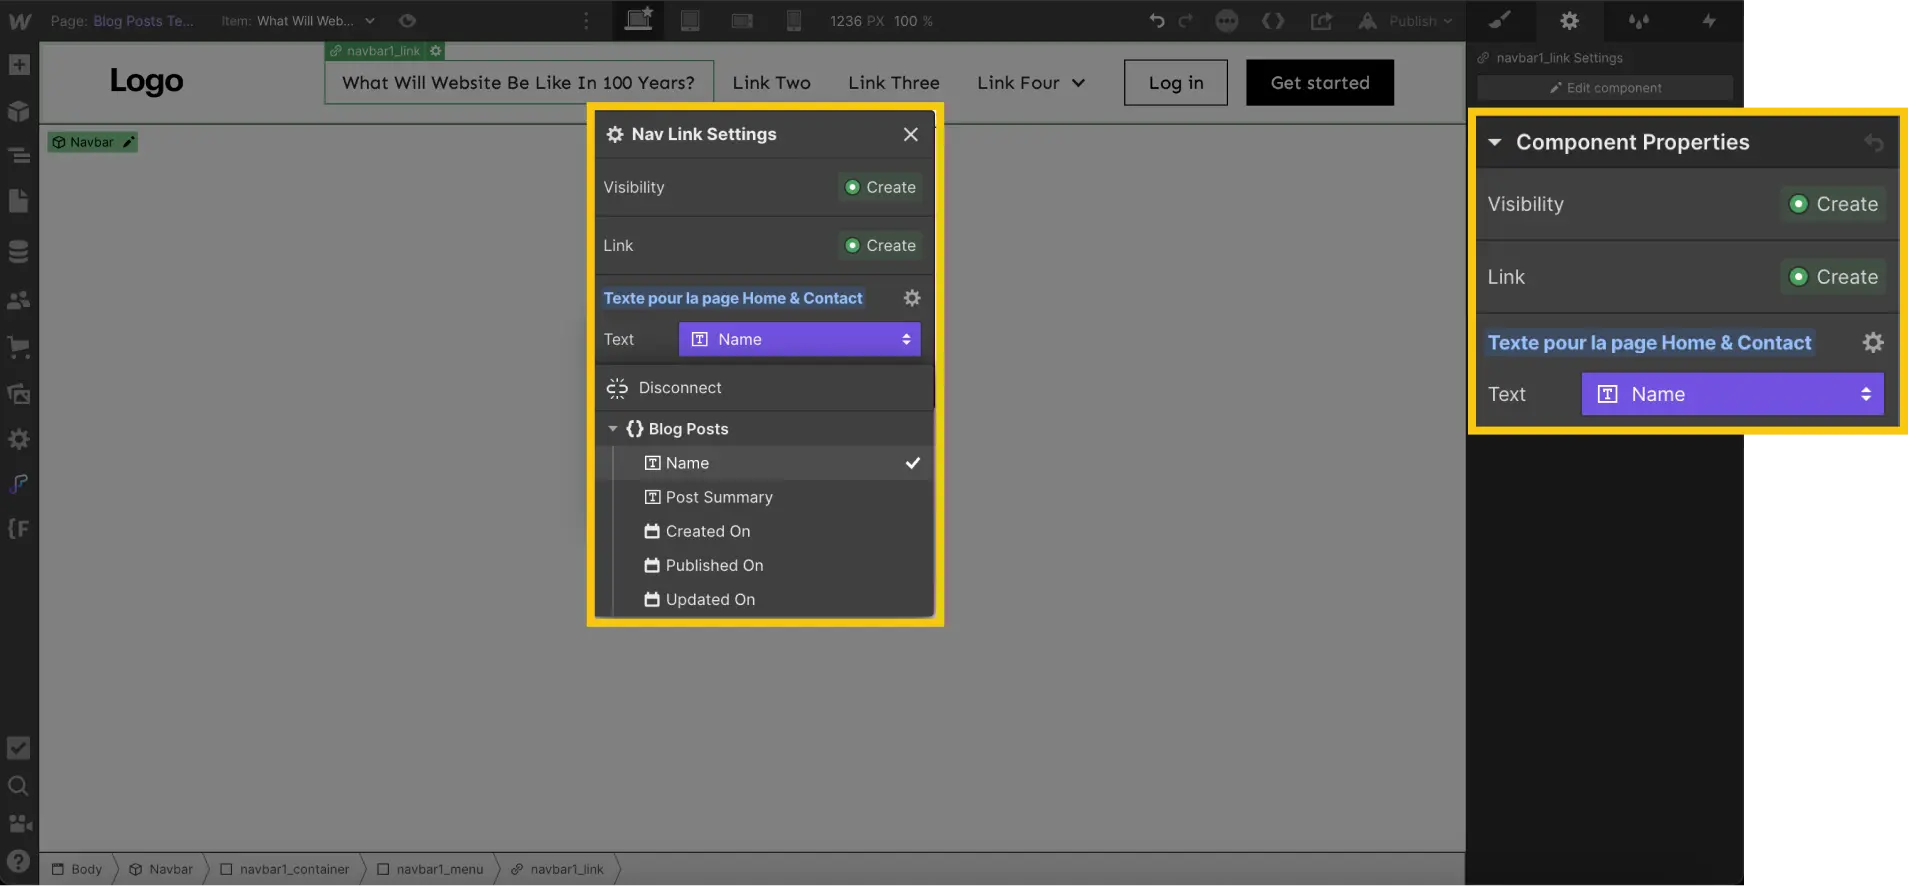
Task: Select navbar1_menu in the breadcrumb bar
Action: [x=430, y=869]
